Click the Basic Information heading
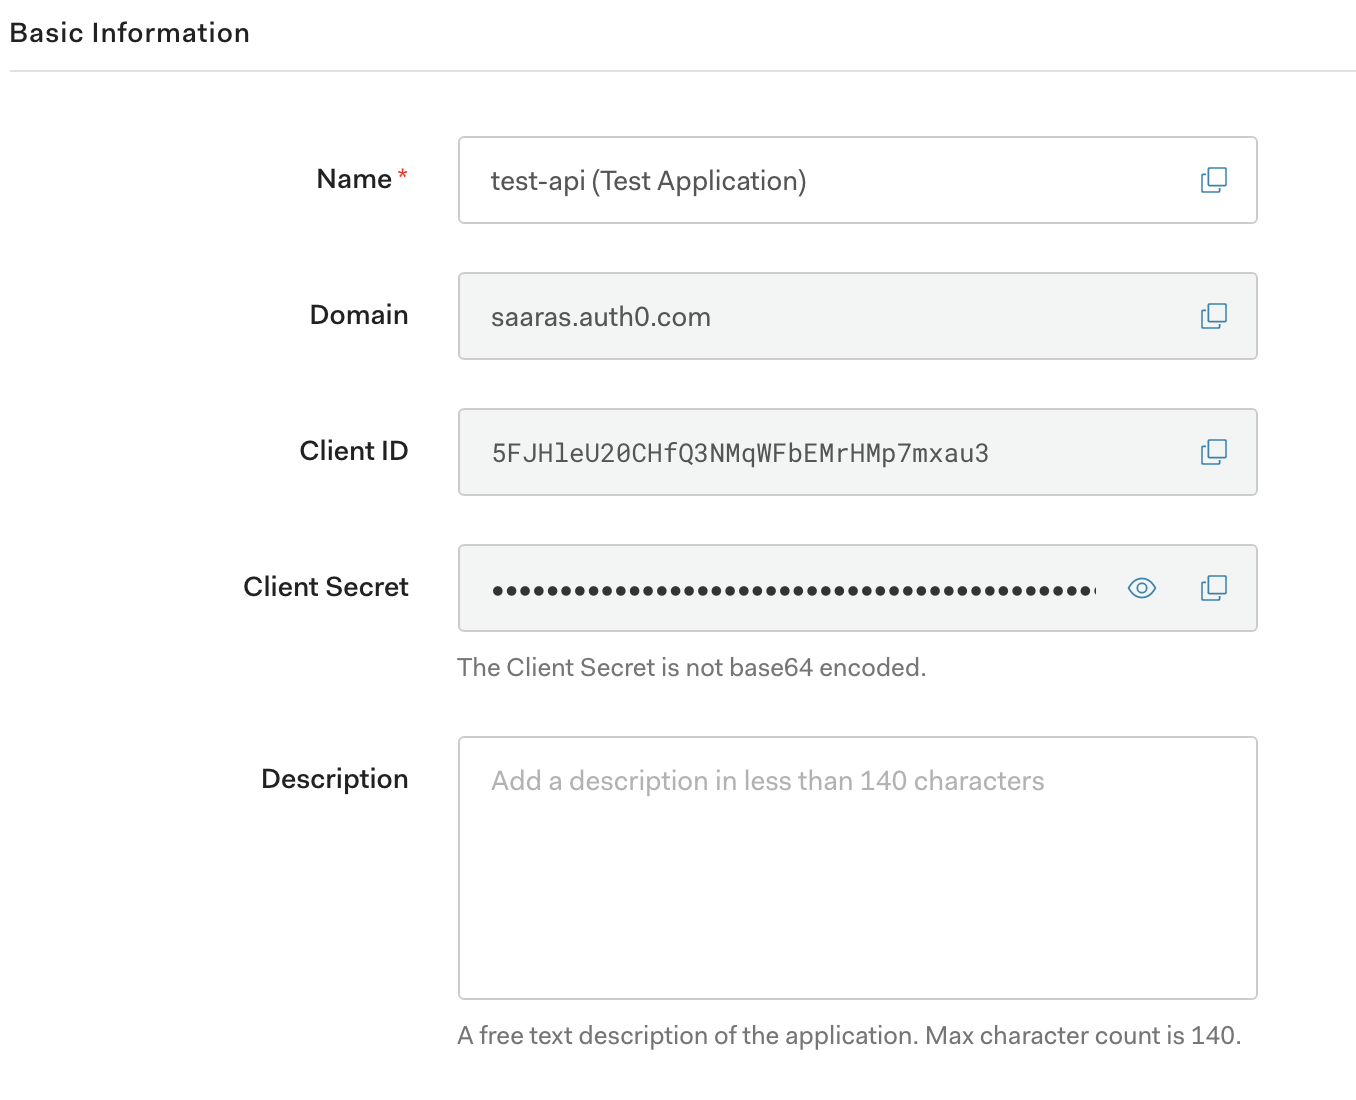 coord(130,33)
